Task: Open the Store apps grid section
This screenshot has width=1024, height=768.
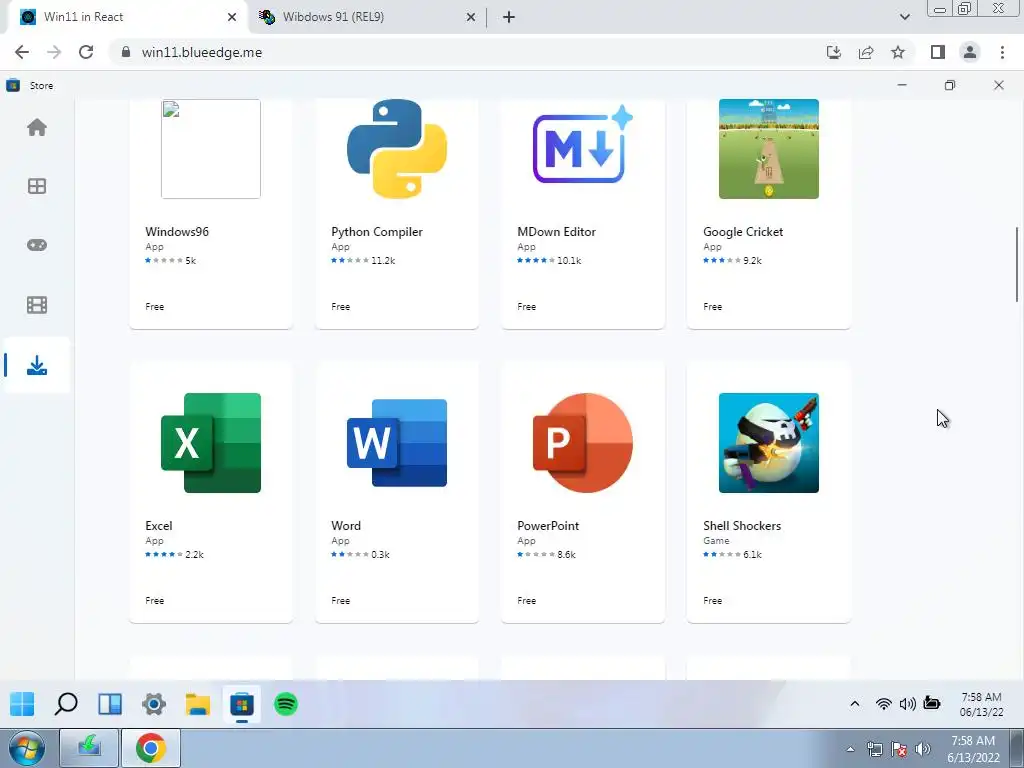Action: [37, 186]
